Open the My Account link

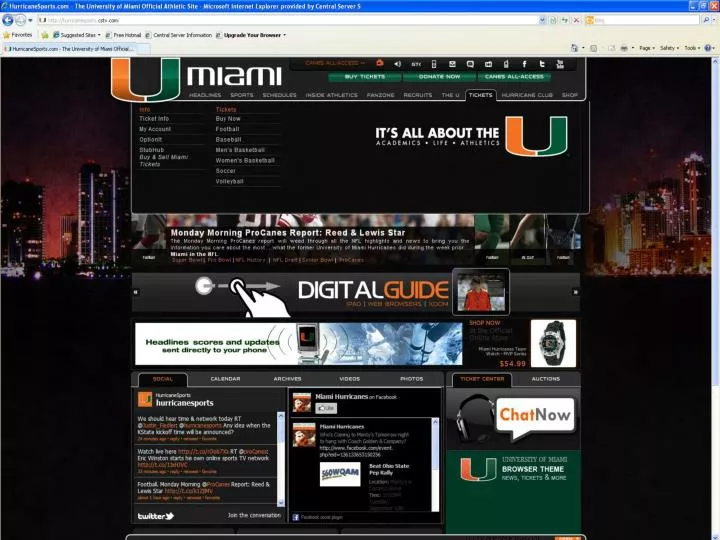(155, 129)
